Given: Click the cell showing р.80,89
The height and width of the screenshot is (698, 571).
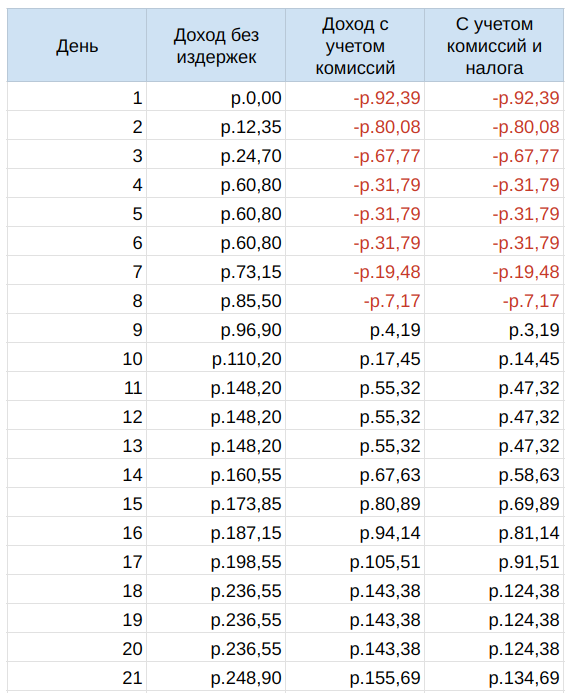Looking at the screenshot, I should point(355,503).
